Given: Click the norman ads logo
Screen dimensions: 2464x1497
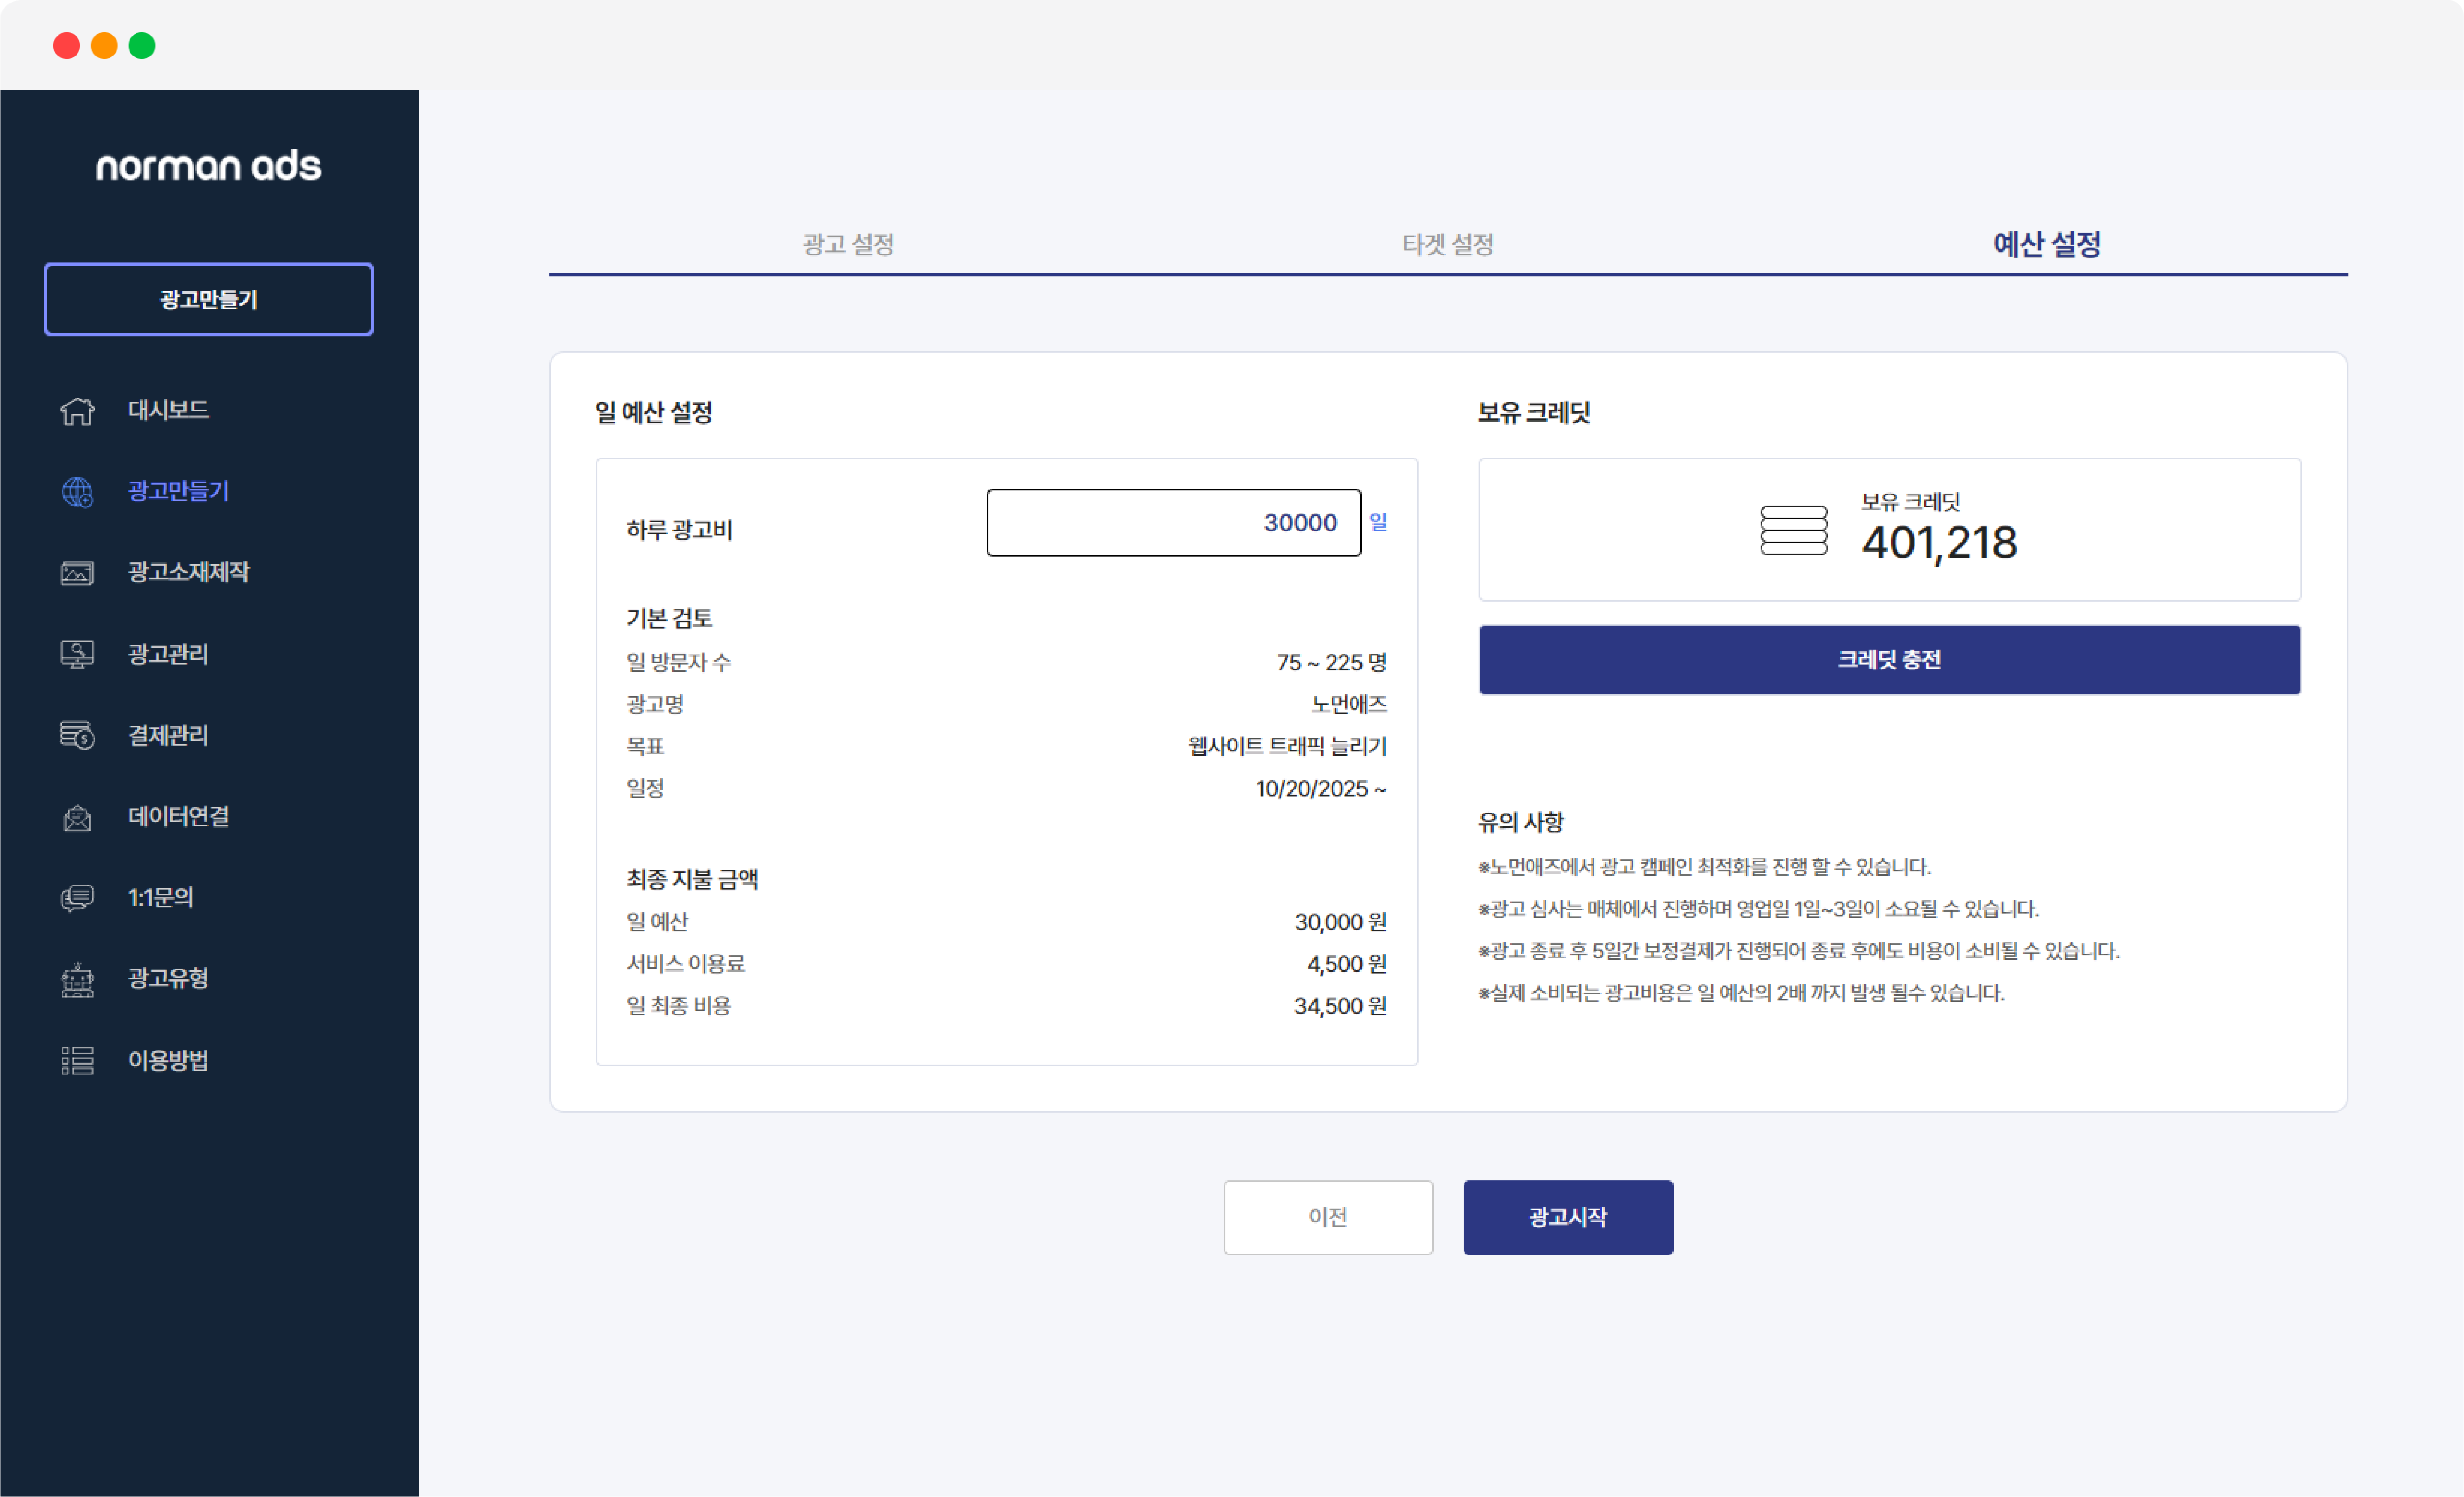Looking at the screenshot, I should pos(208,166).
